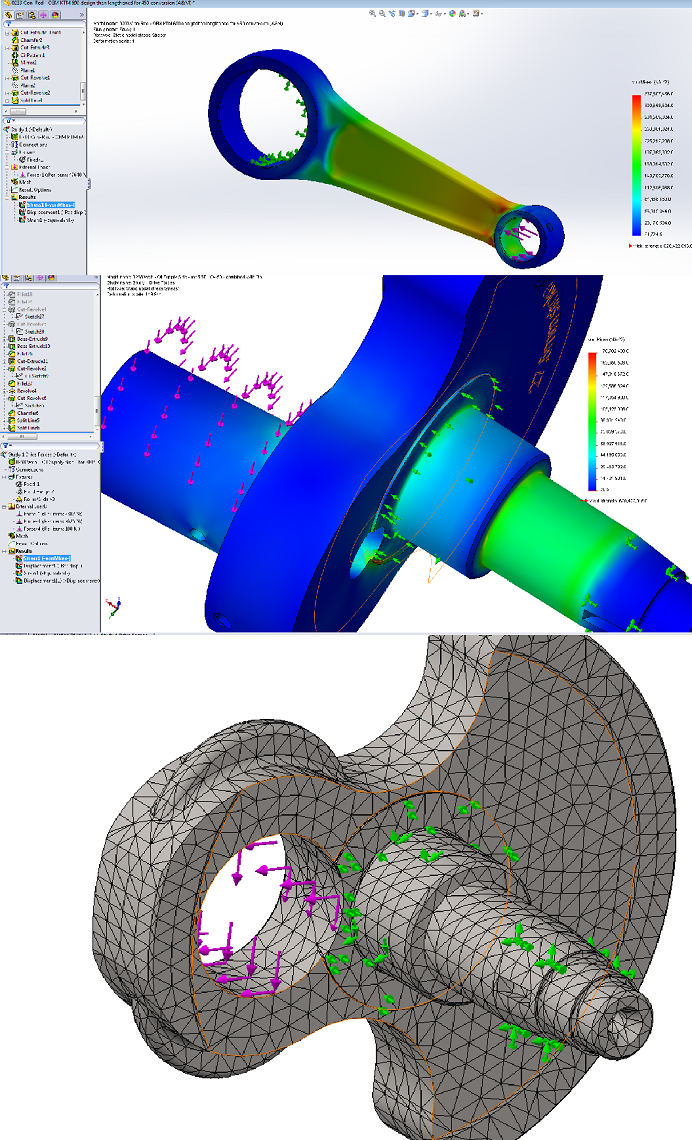The image size is (692, 1140).
Task: Click yield strength marker under con rod legend
Action: point(630,246)
